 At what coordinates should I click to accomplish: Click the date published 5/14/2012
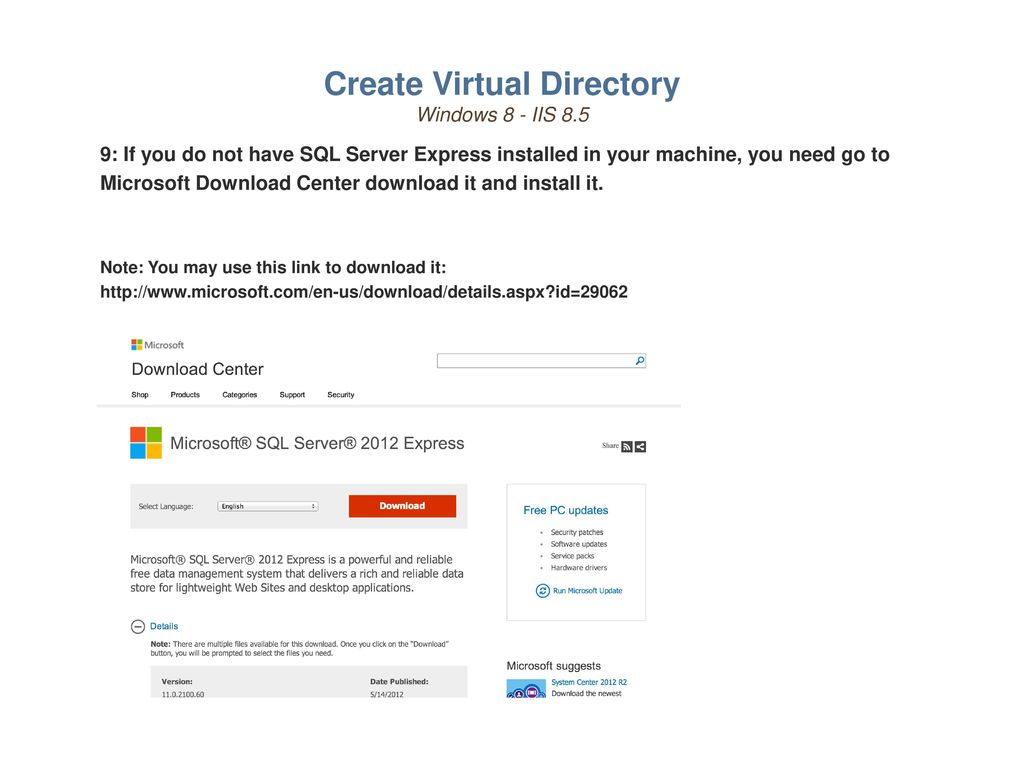387,694
